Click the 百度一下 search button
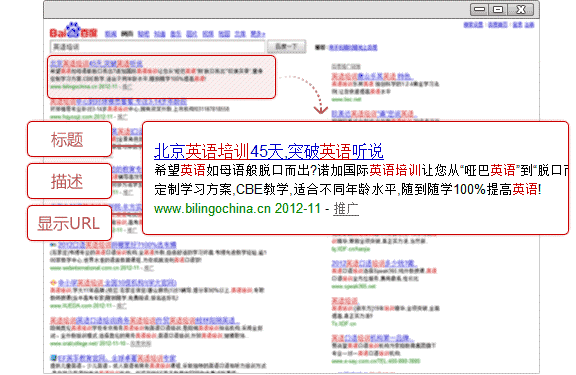This screenshot has height=375, width=576. [287, 47]
